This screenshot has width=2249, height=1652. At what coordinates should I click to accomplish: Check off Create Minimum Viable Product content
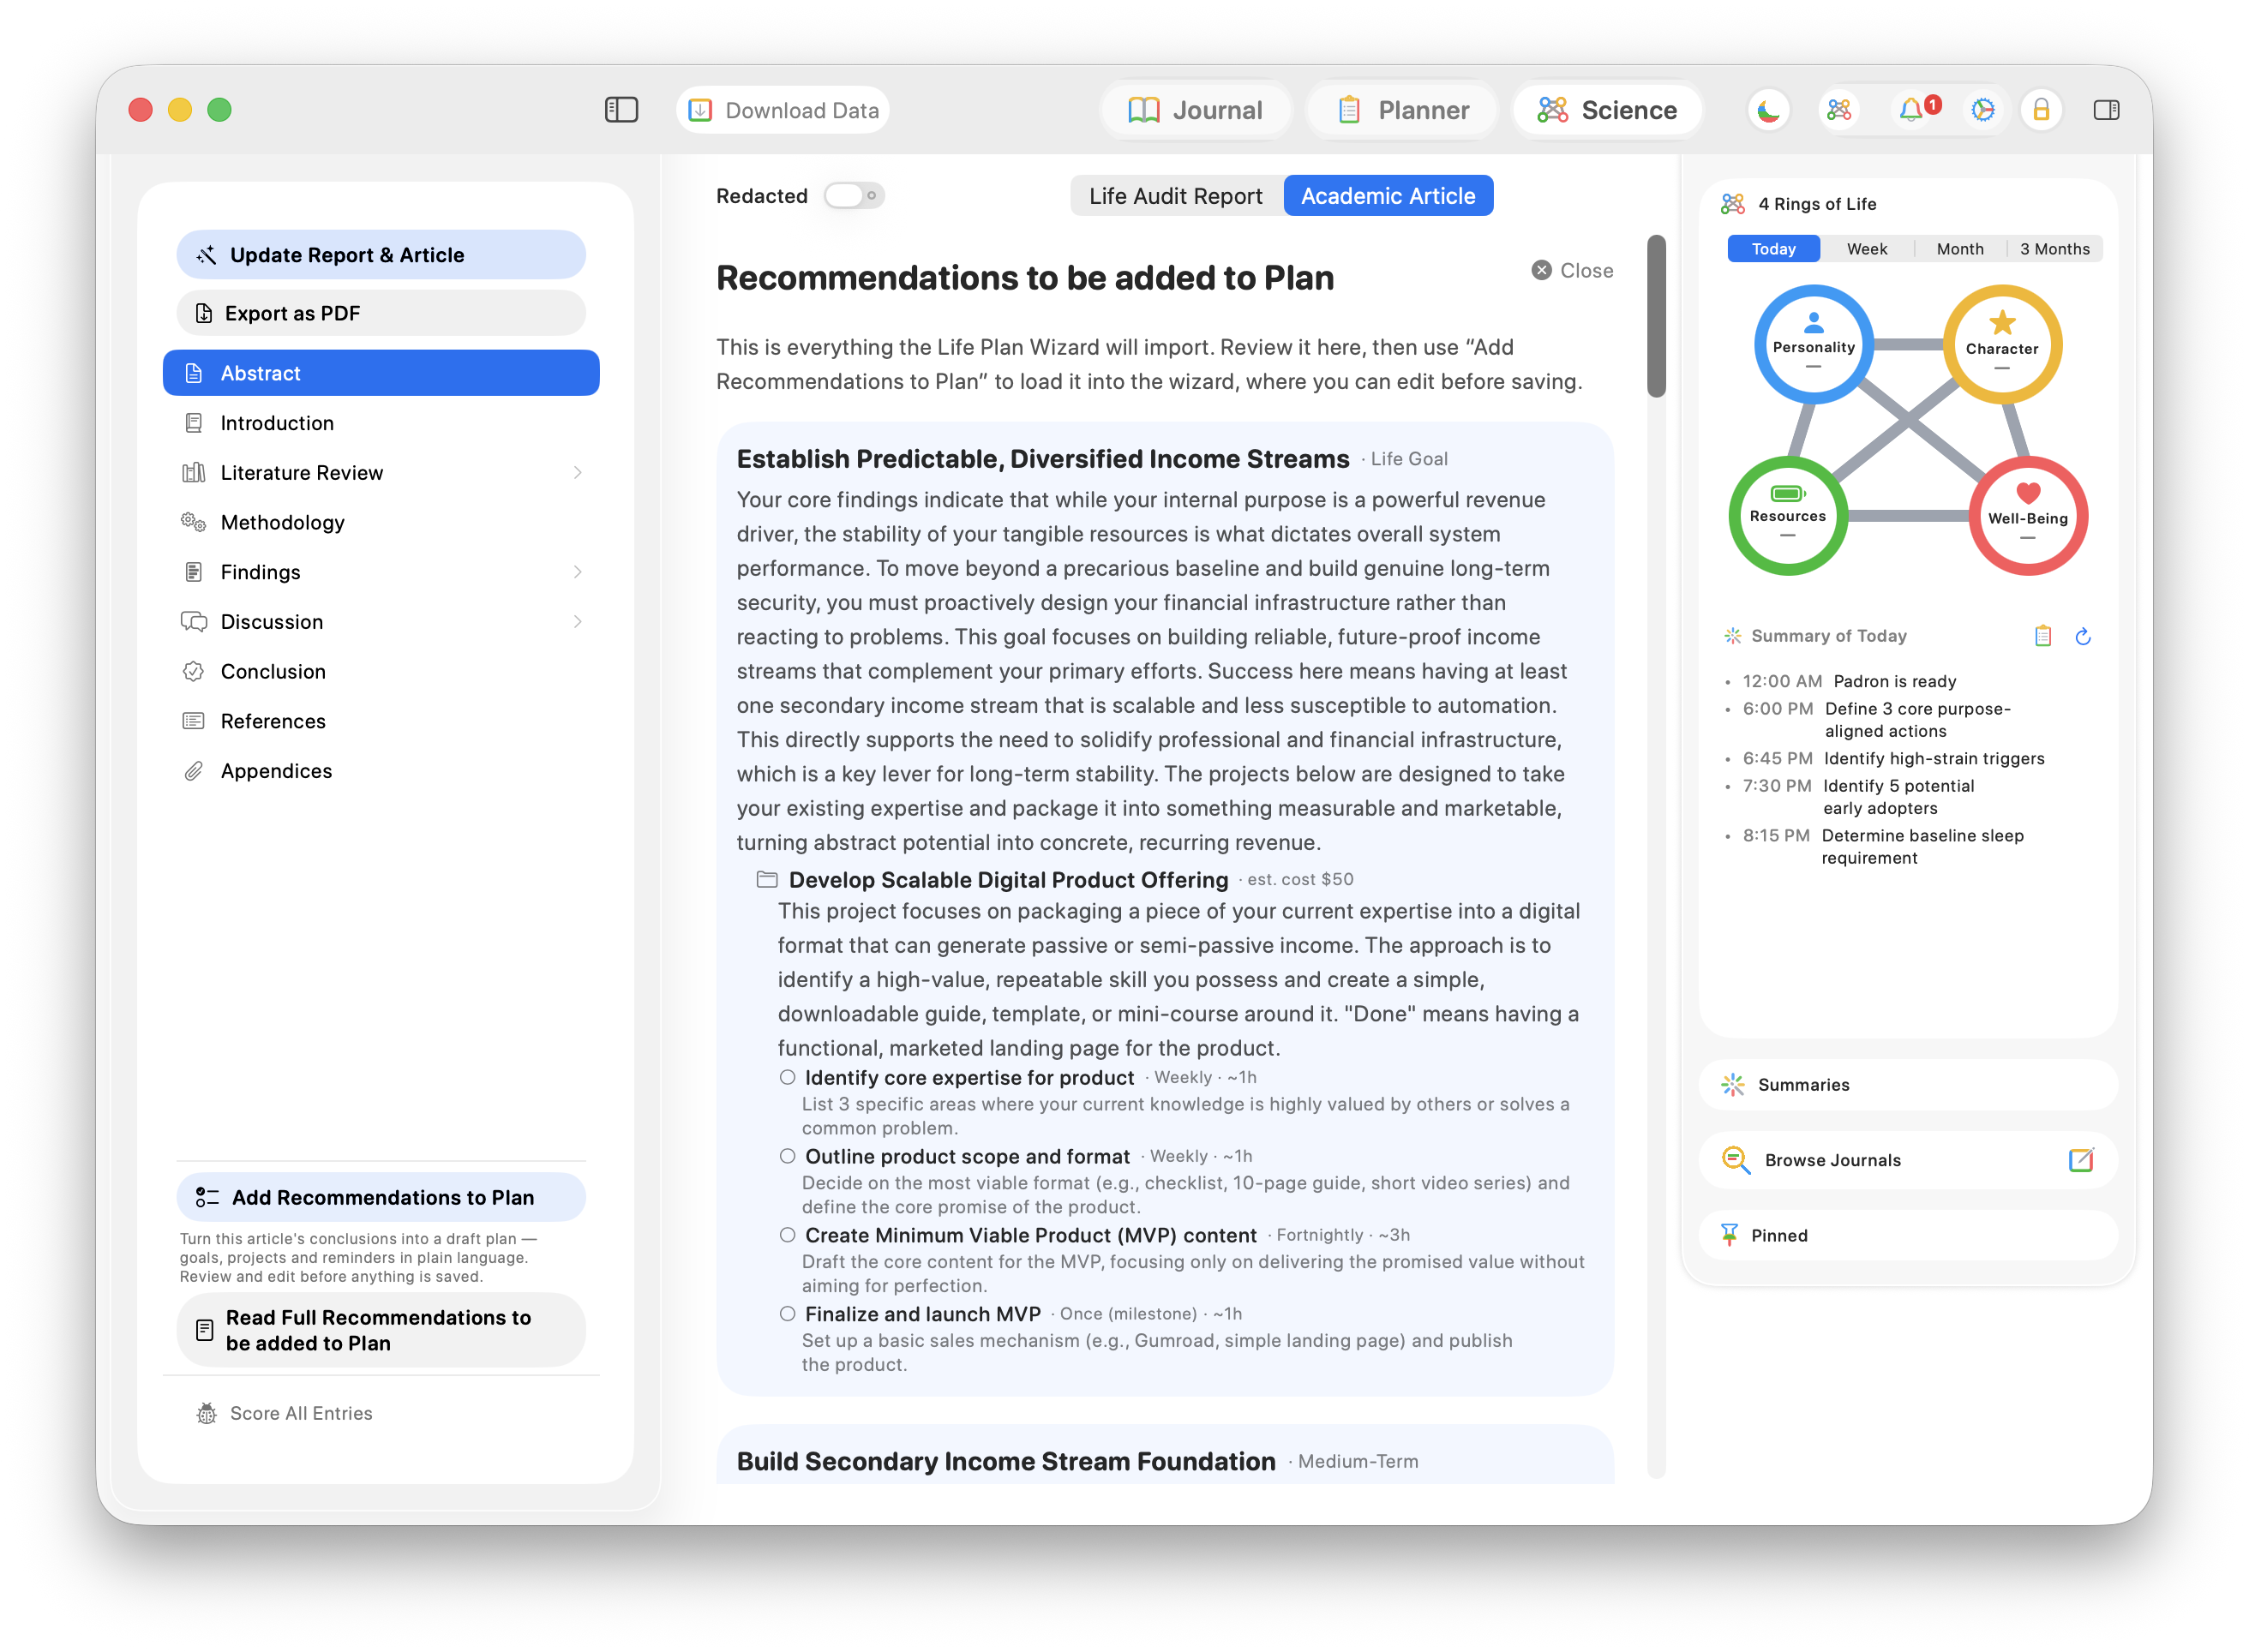tap(788, 1236)
